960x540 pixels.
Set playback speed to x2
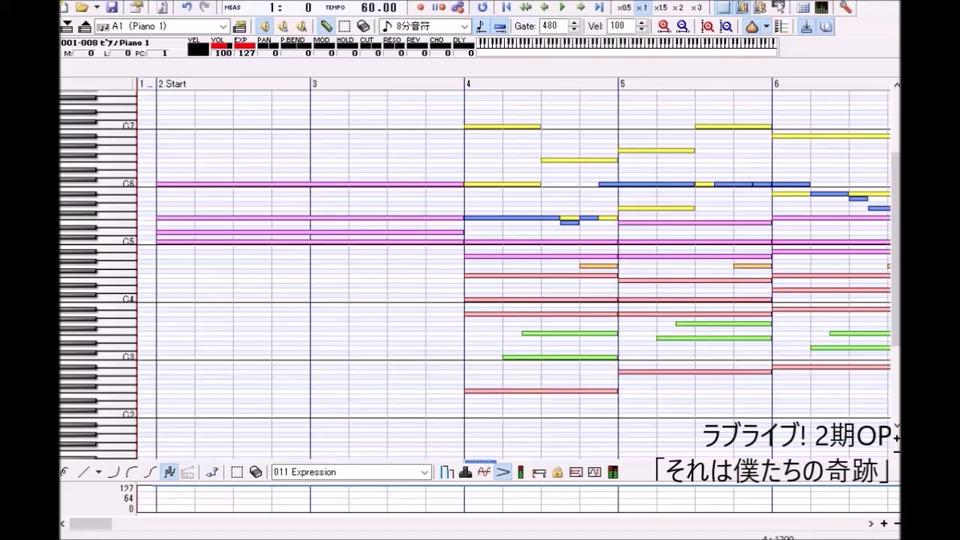[678, 7]
